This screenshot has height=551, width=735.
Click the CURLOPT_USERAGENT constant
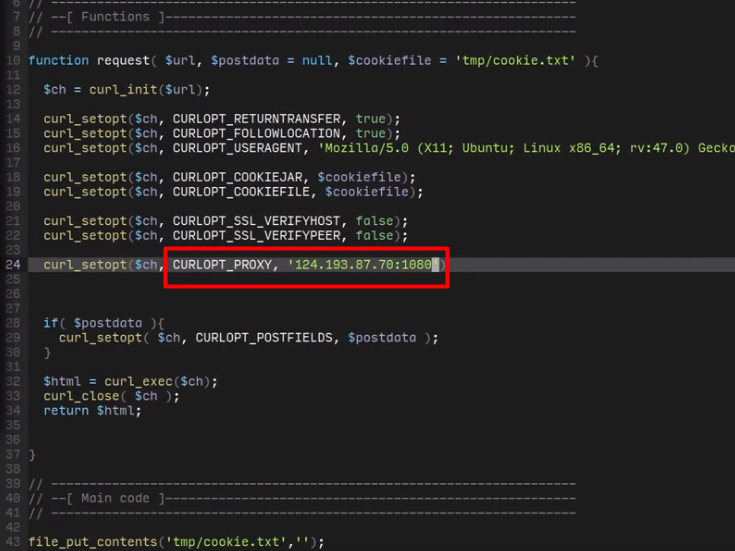click(x=237, y=148)
